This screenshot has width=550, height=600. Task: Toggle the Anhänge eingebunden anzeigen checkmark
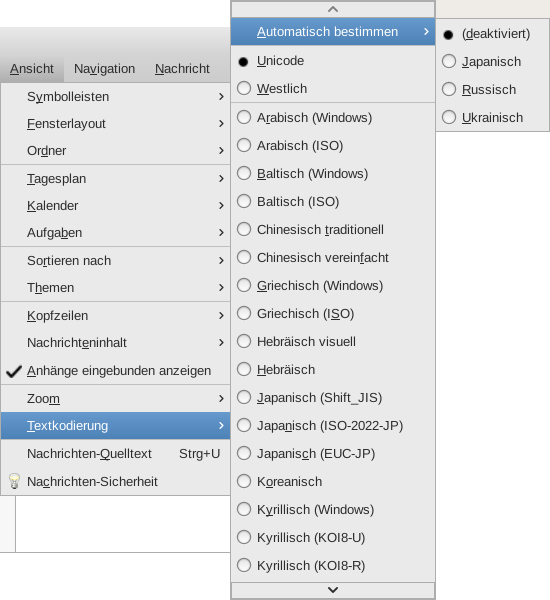[14, 371]
